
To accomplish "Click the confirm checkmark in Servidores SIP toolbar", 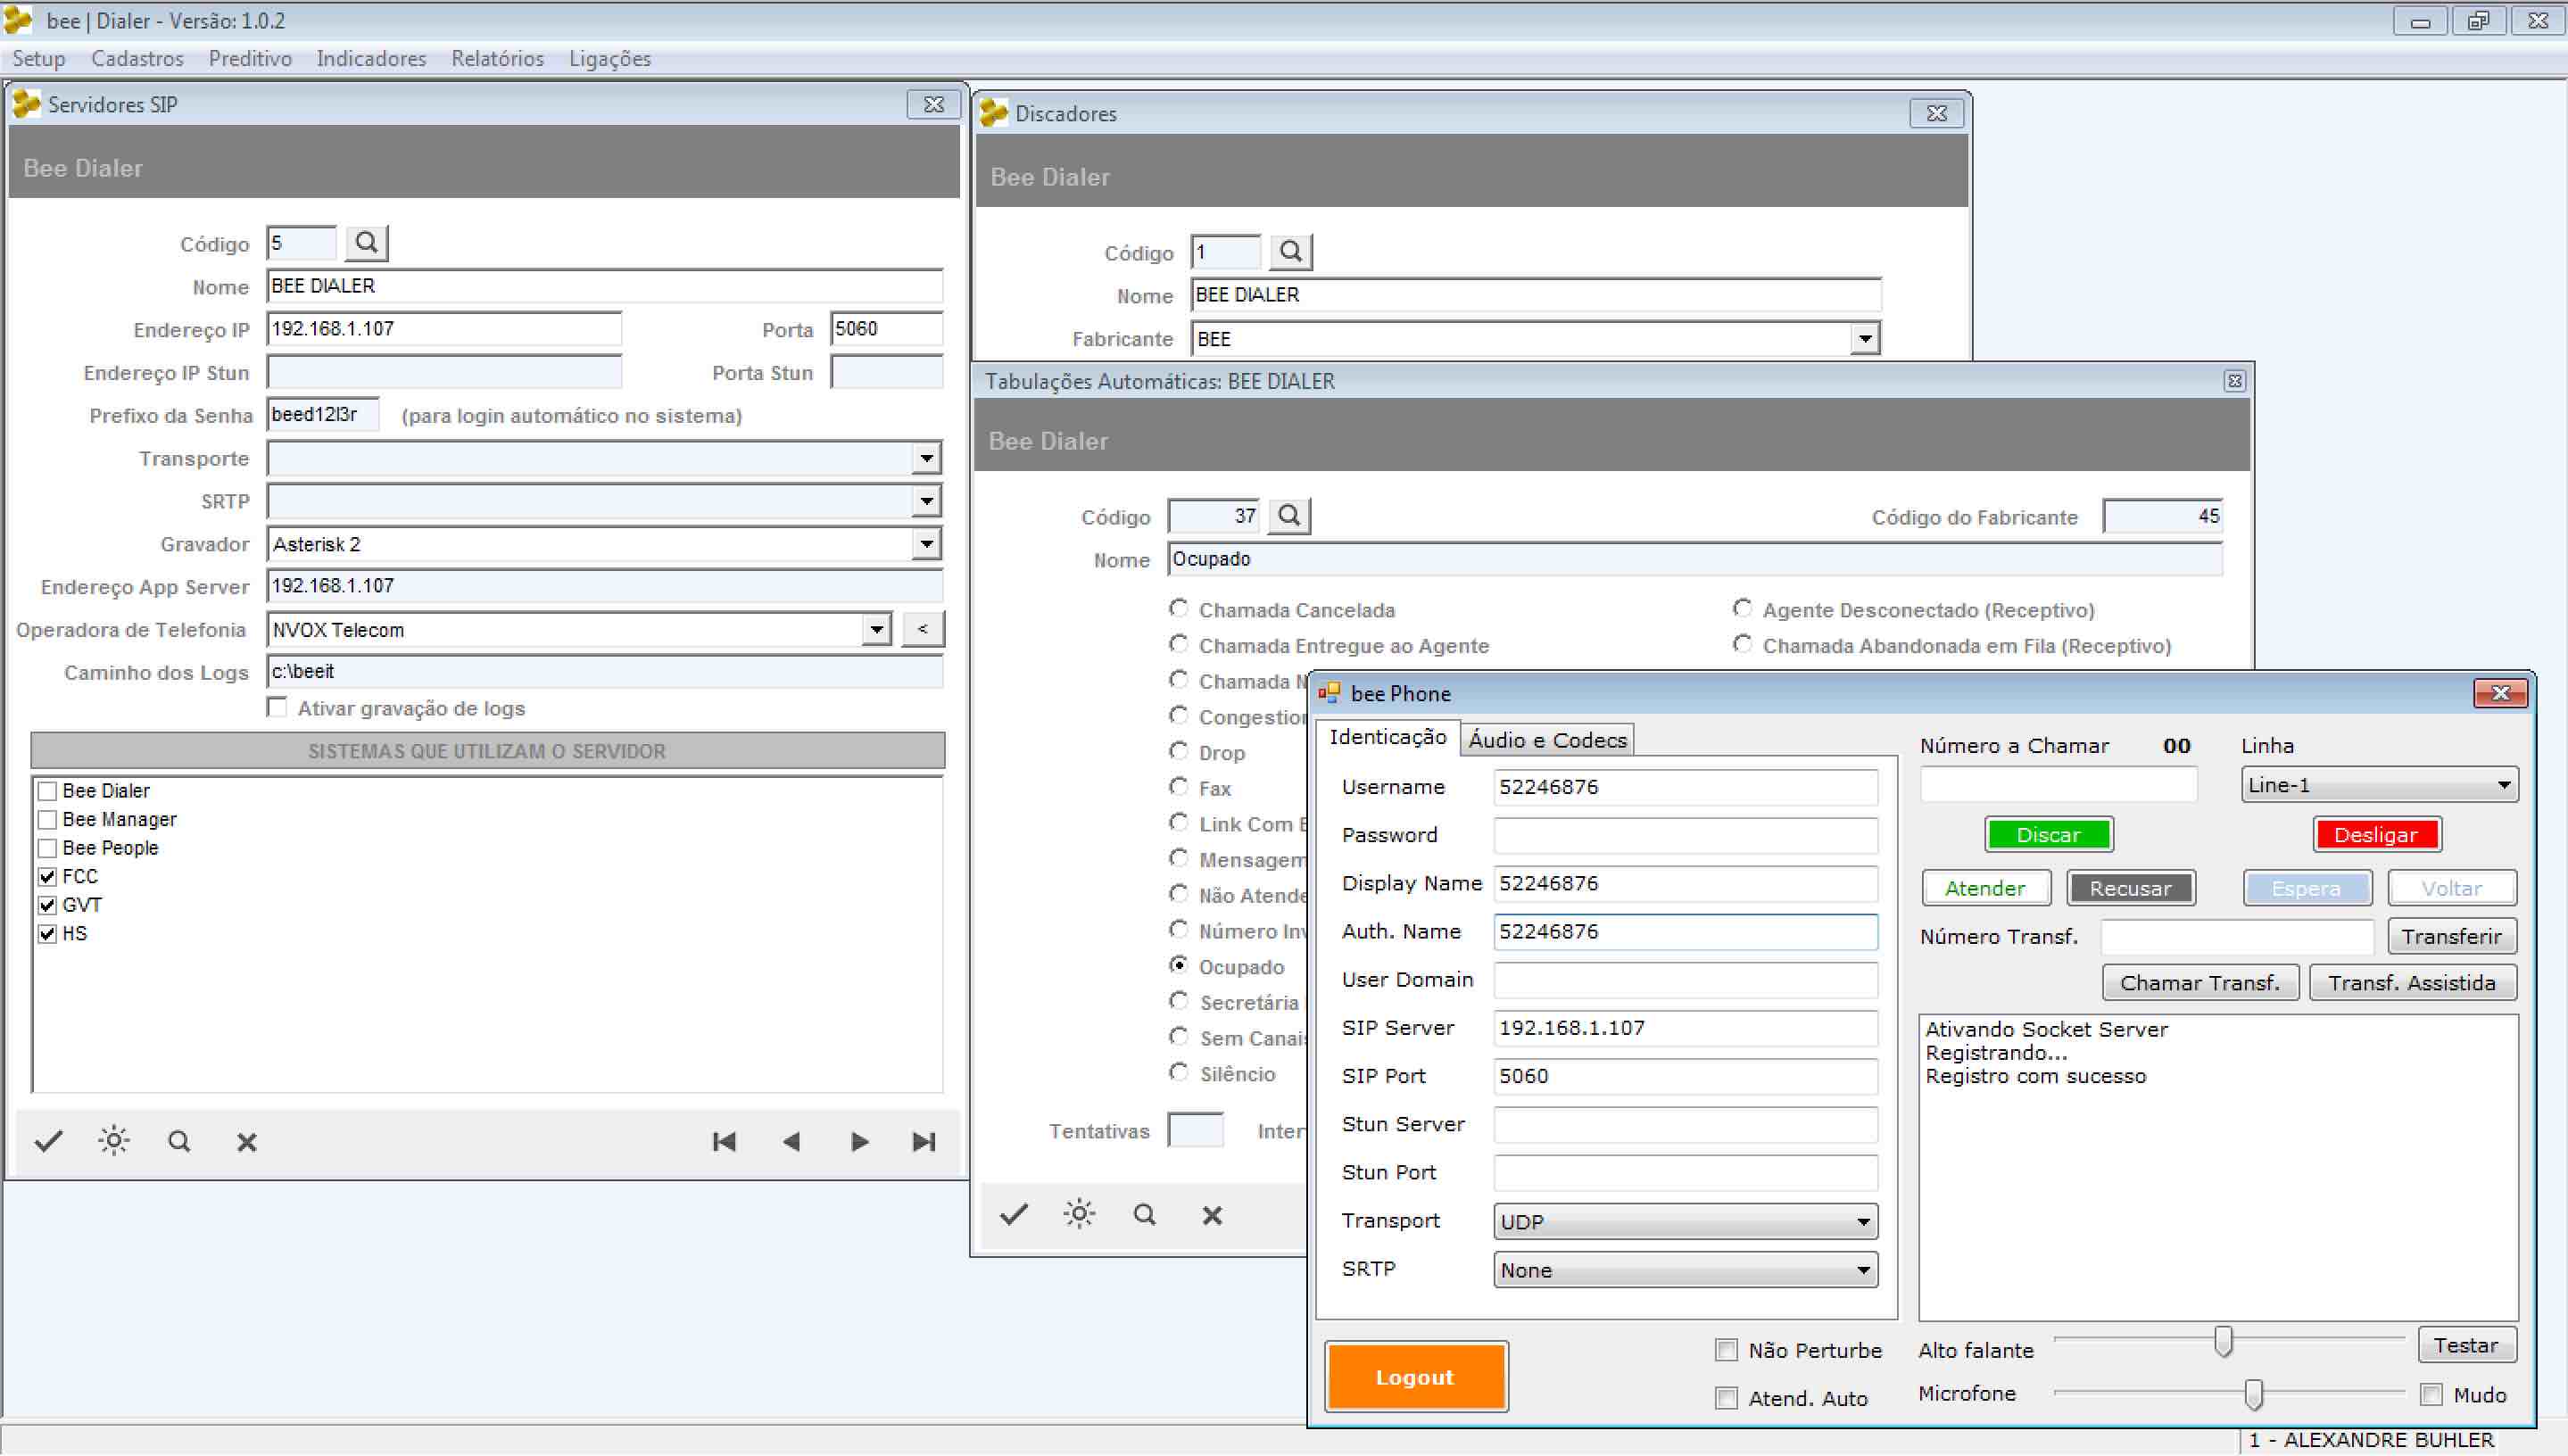I will (x=49, y=1141).
